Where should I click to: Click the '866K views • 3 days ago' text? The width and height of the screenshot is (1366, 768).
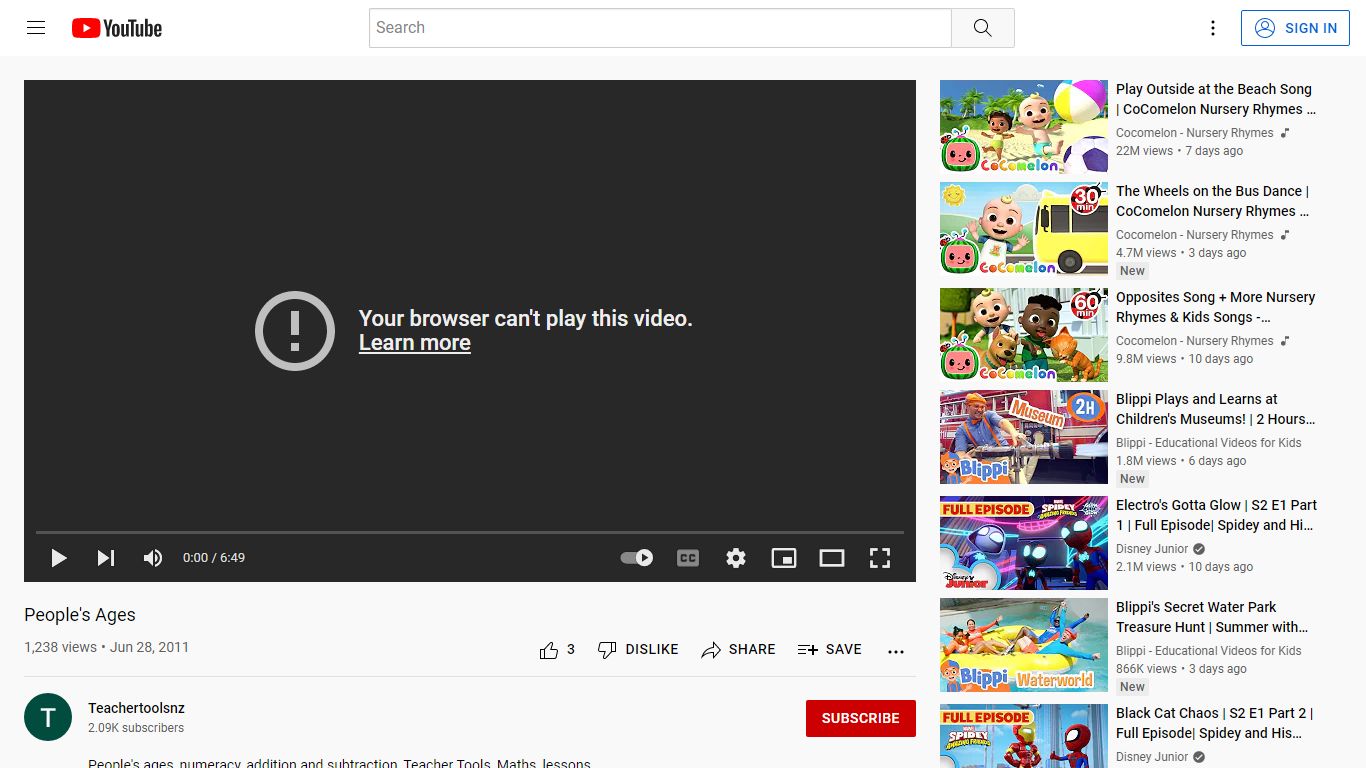[1182, 669]
